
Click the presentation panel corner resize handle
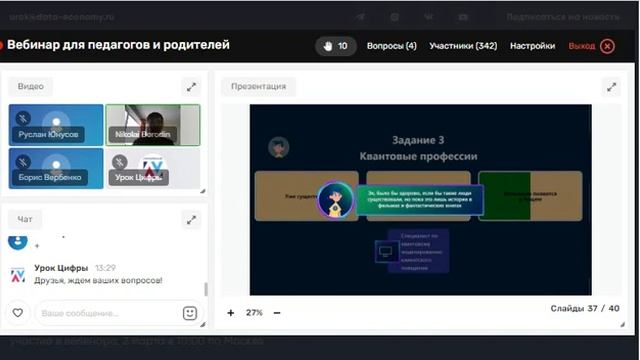click(622, 324)
